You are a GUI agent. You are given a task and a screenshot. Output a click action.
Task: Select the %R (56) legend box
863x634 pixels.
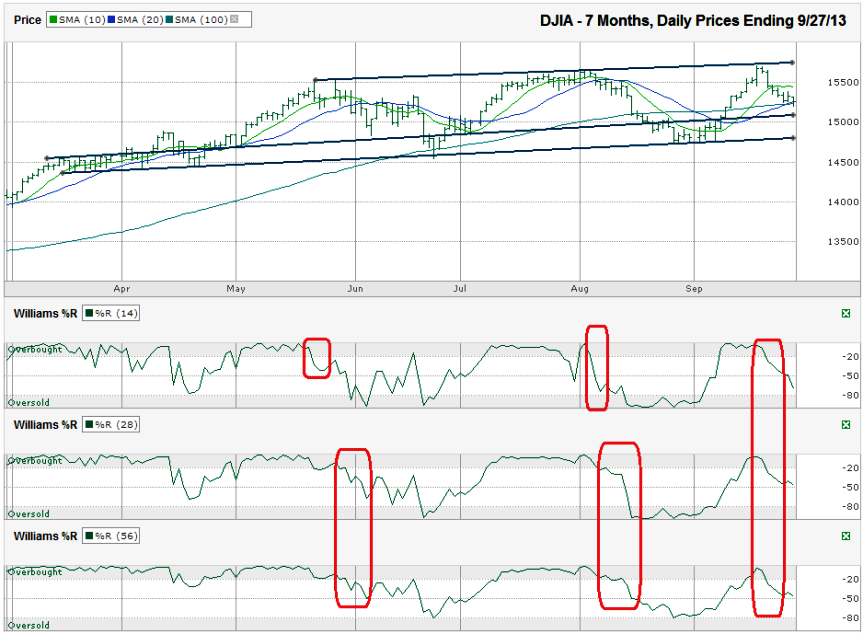[111, 536]
